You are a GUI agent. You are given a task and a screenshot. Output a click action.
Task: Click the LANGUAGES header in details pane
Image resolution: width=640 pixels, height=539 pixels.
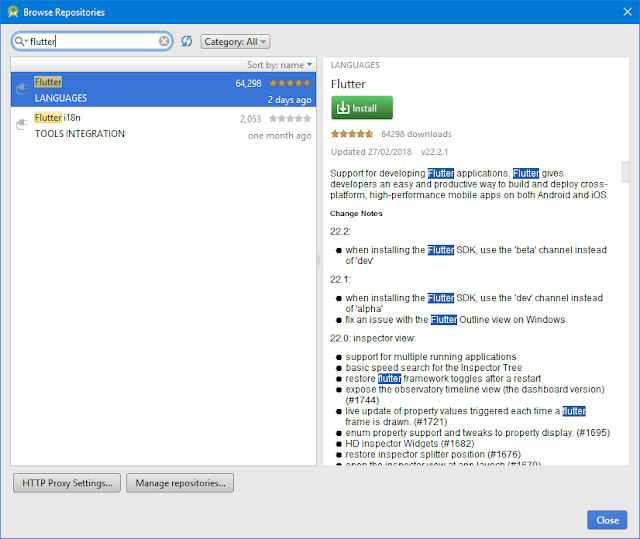pos(355,65)
